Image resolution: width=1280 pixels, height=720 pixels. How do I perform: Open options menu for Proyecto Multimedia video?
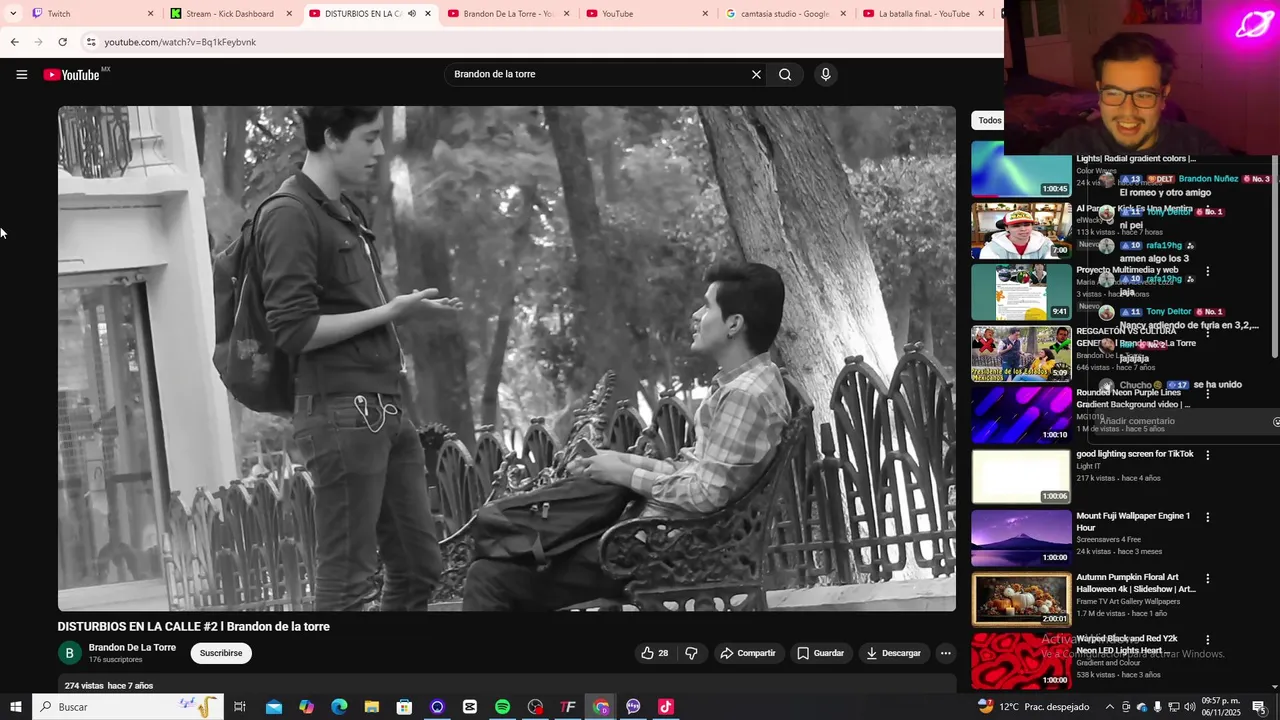[x=1208, y=271]
